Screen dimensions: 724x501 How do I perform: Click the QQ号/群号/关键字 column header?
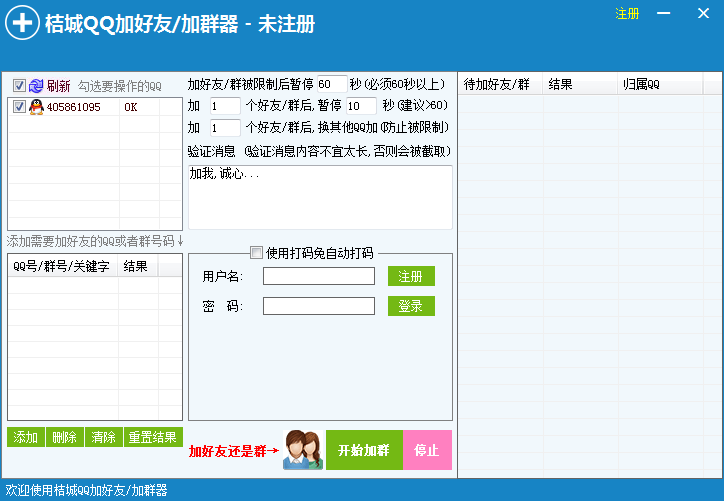[x=62, y=266]
